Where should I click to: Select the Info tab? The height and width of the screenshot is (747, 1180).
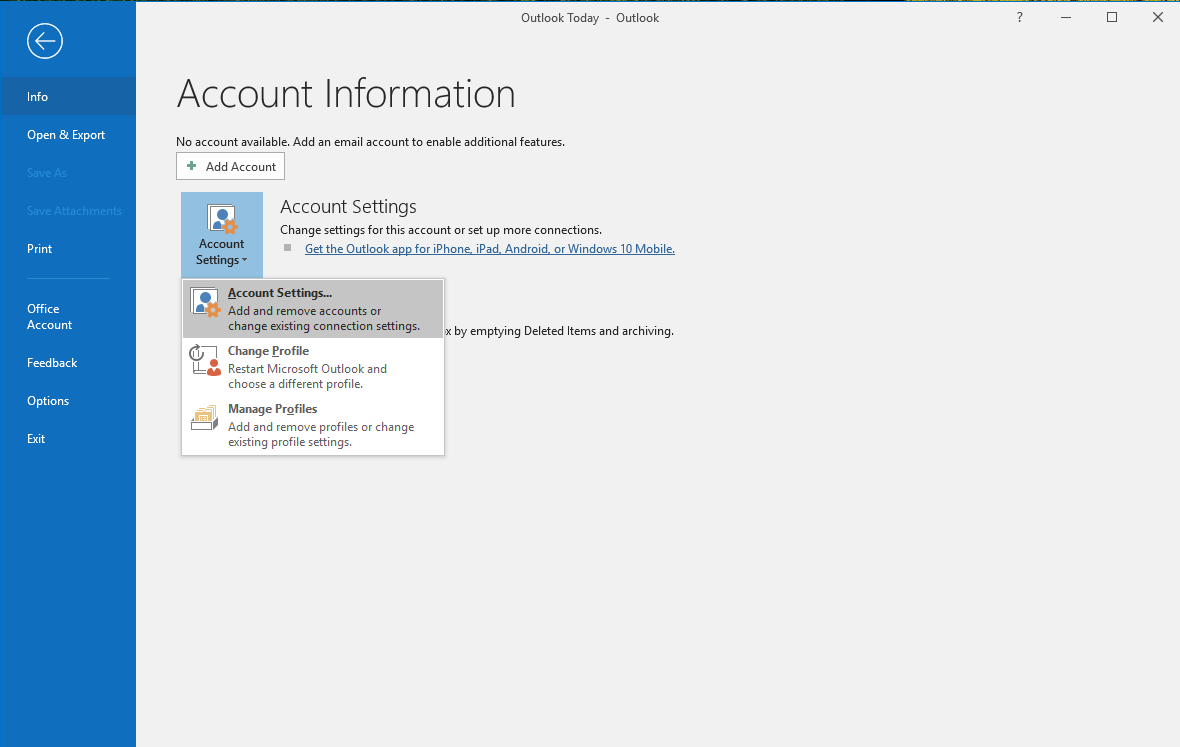tap(68, 96)
